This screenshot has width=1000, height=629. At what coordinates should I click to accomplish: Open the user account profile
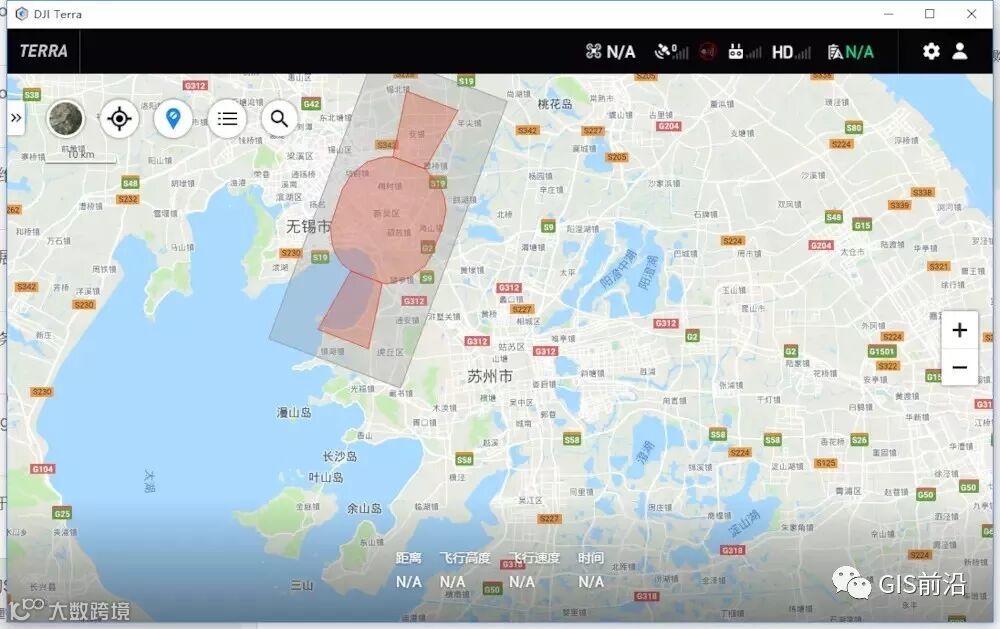click(x=960, y=51)
